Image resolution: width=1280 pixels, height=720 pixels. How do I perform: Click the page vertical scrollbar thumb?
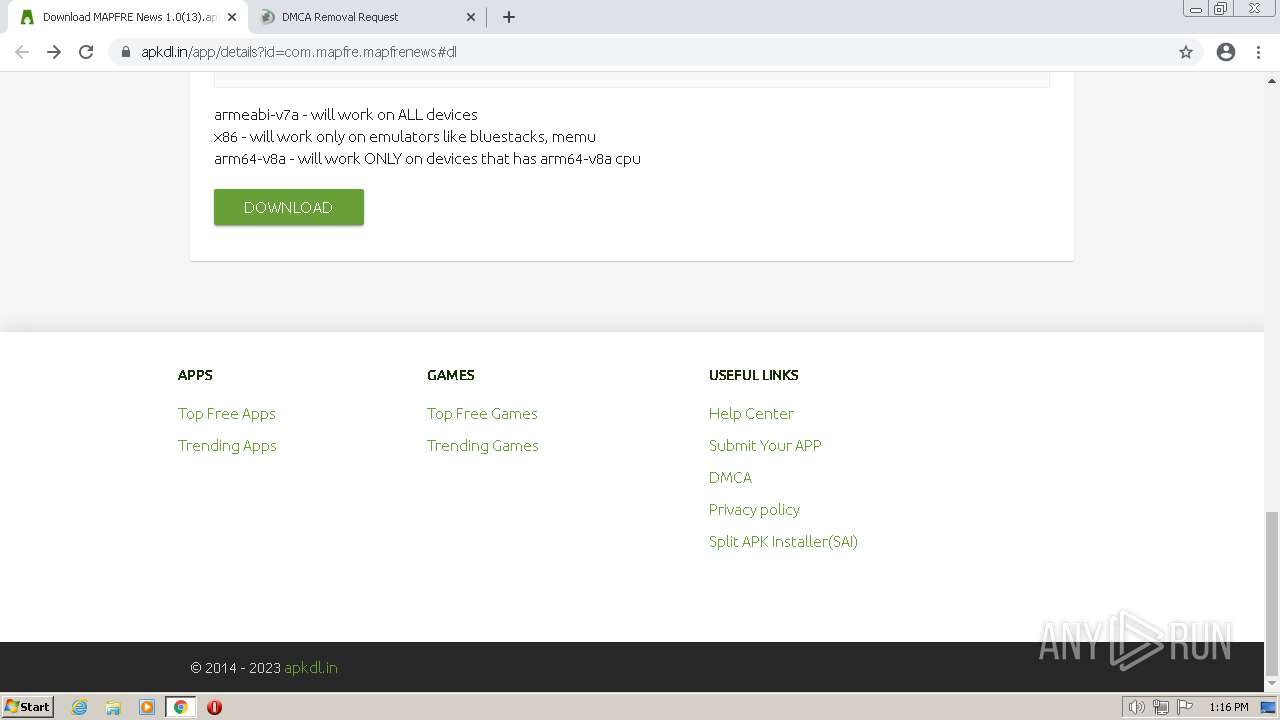(1272, 594)
